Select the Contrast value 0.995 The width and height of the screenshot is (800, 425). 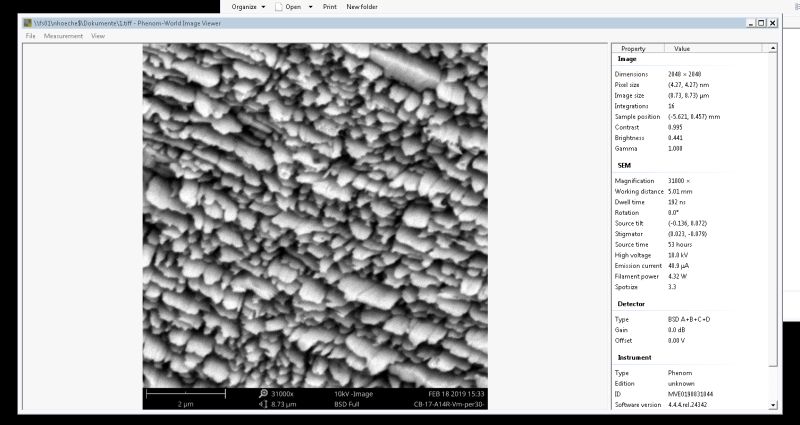(675, 128)
